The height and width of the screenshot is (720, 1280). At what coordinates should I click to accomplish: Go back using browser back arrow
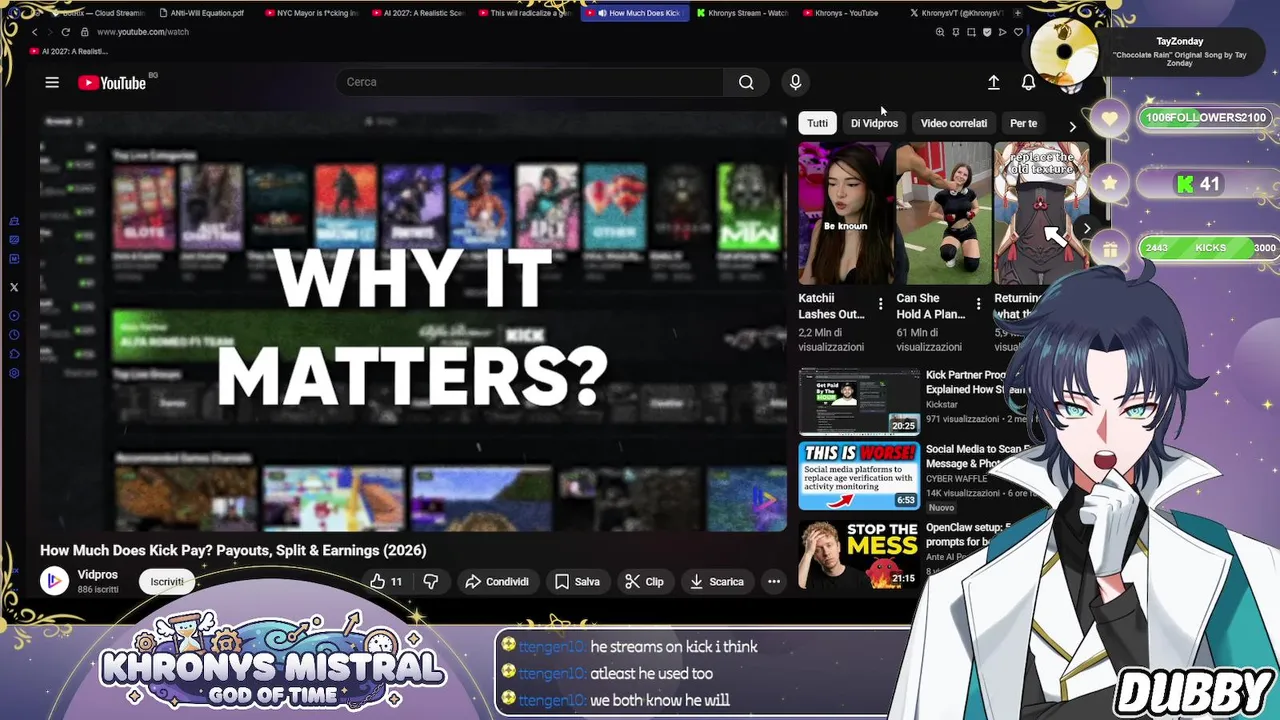(x=35, y=32)
